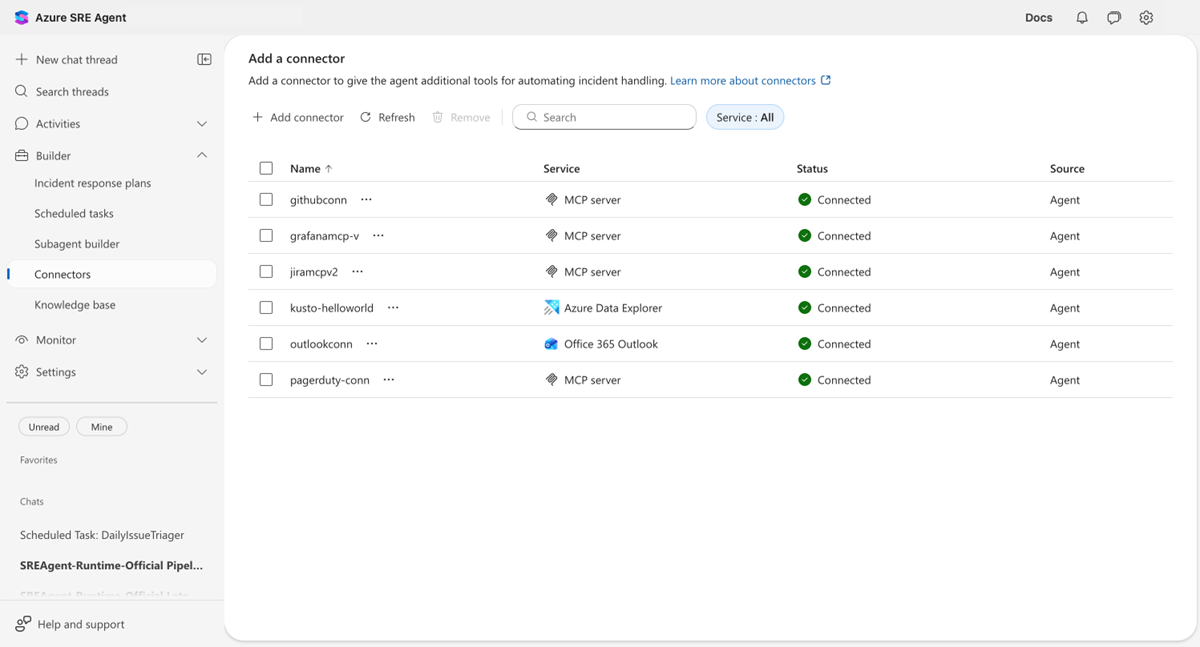Check the select-all checkbox in the table header

click(x=266, y=168)
